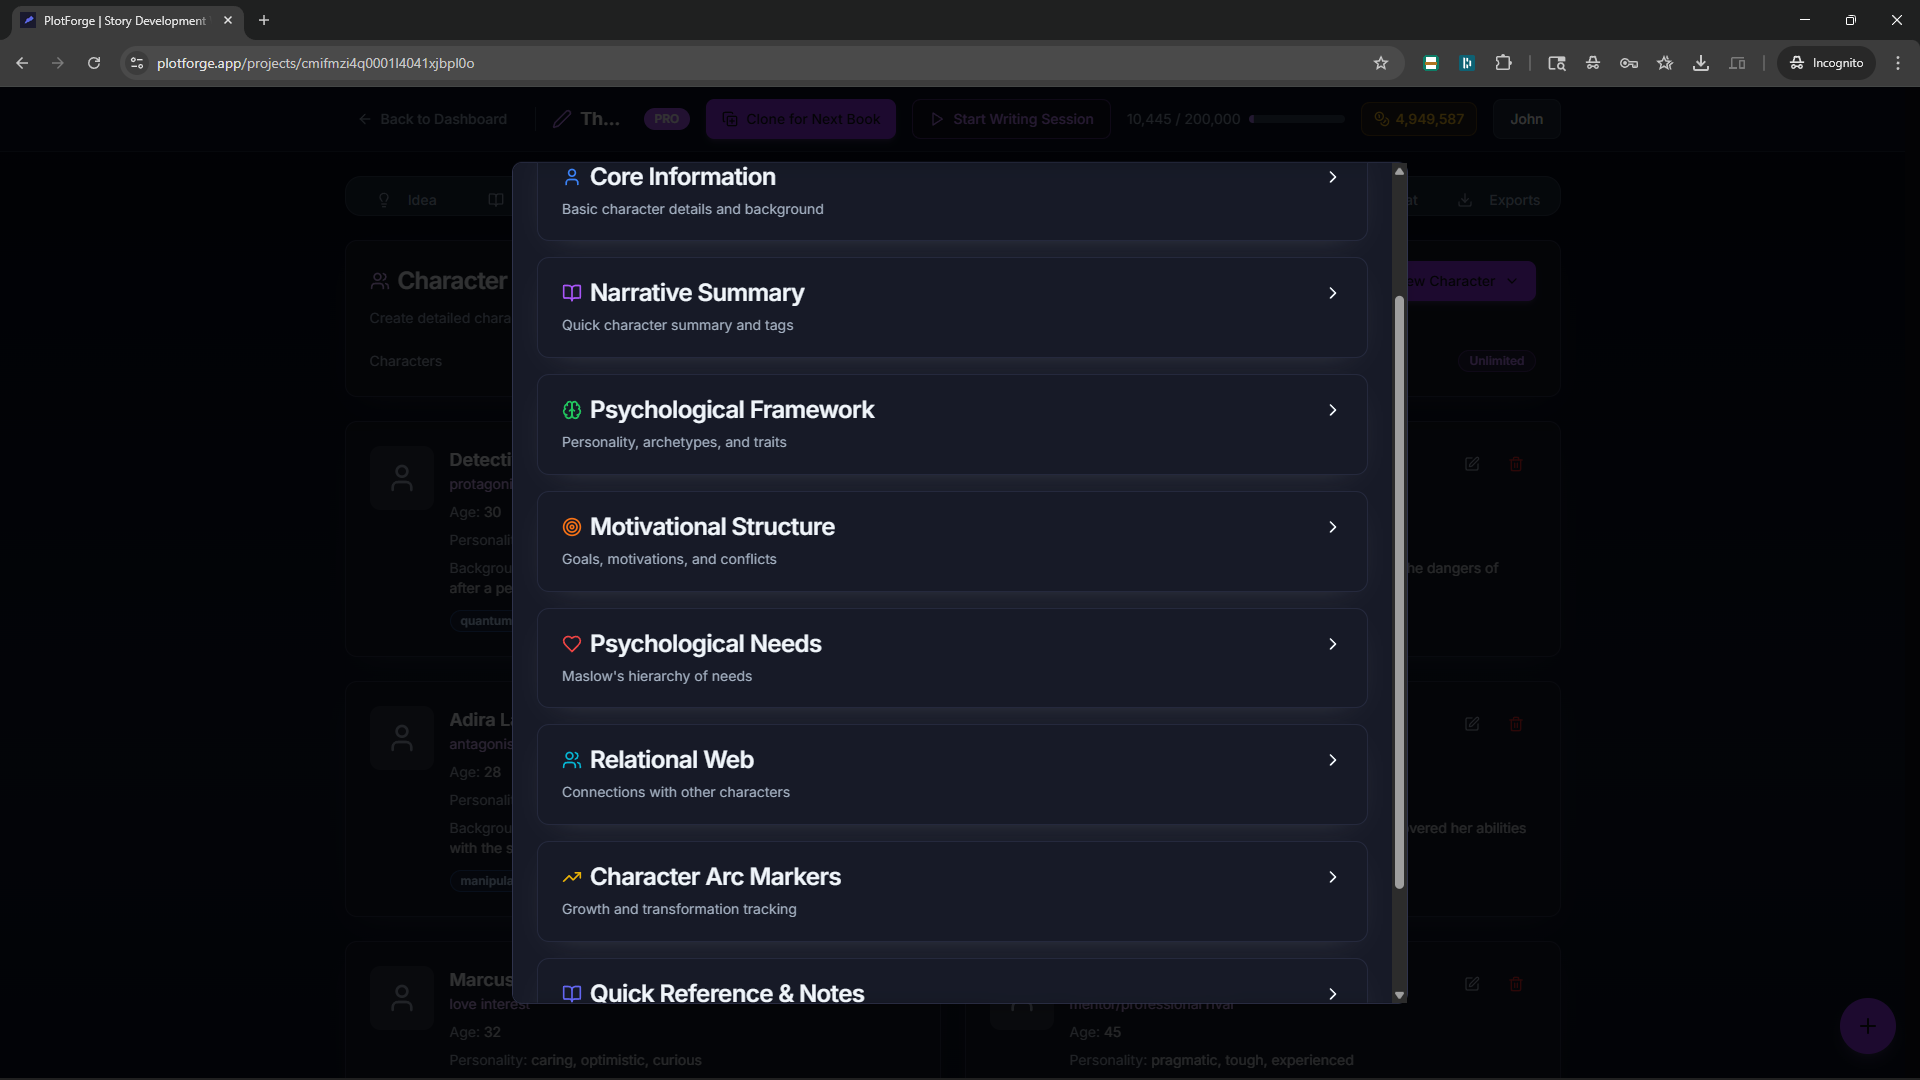Image resolution: width=1920 pixels, height=1080 pixels.
Task: Click the Motivational Structure target icon
Action: coord(572,527)
